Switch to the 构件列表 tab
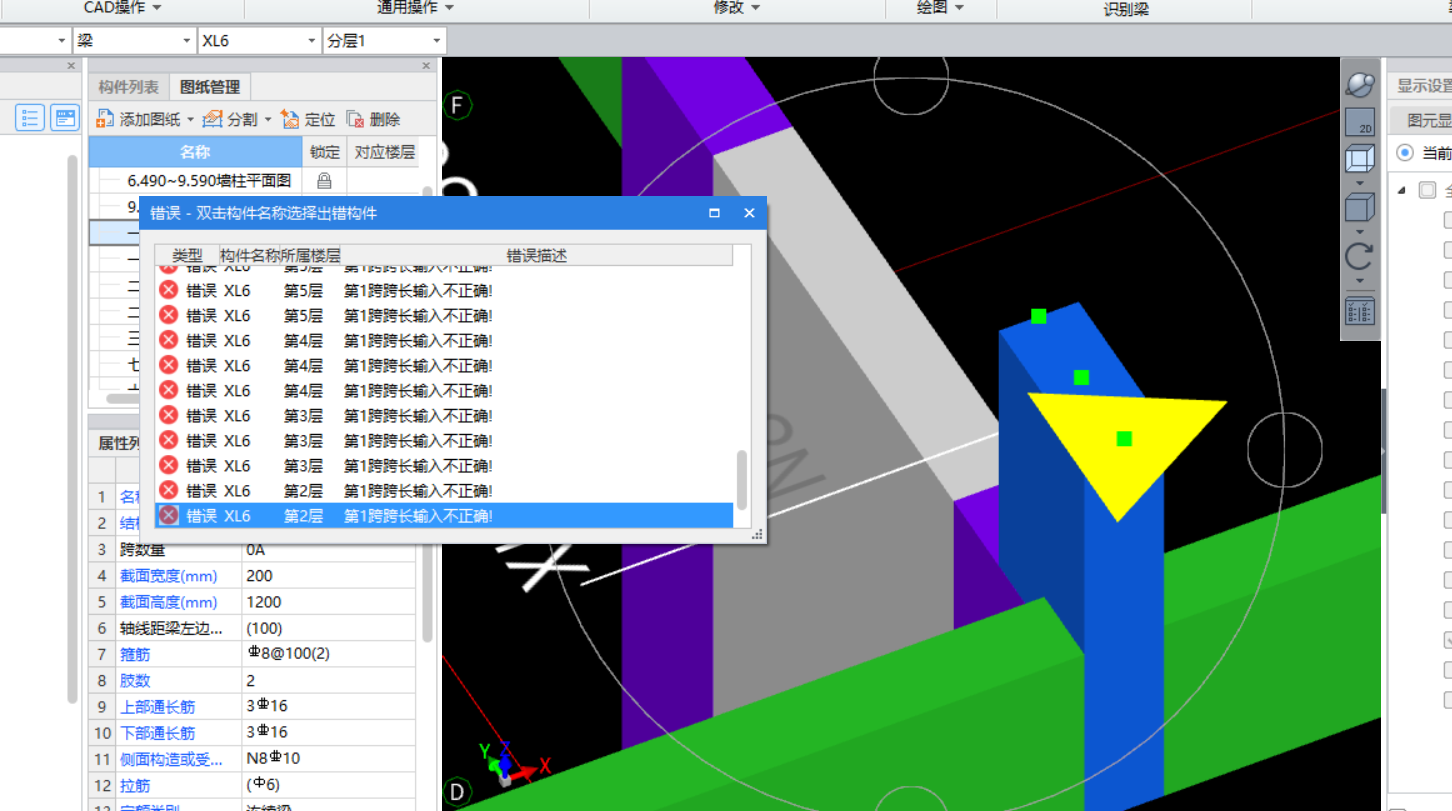This screenshot has width=1452, height=811. 127,87
